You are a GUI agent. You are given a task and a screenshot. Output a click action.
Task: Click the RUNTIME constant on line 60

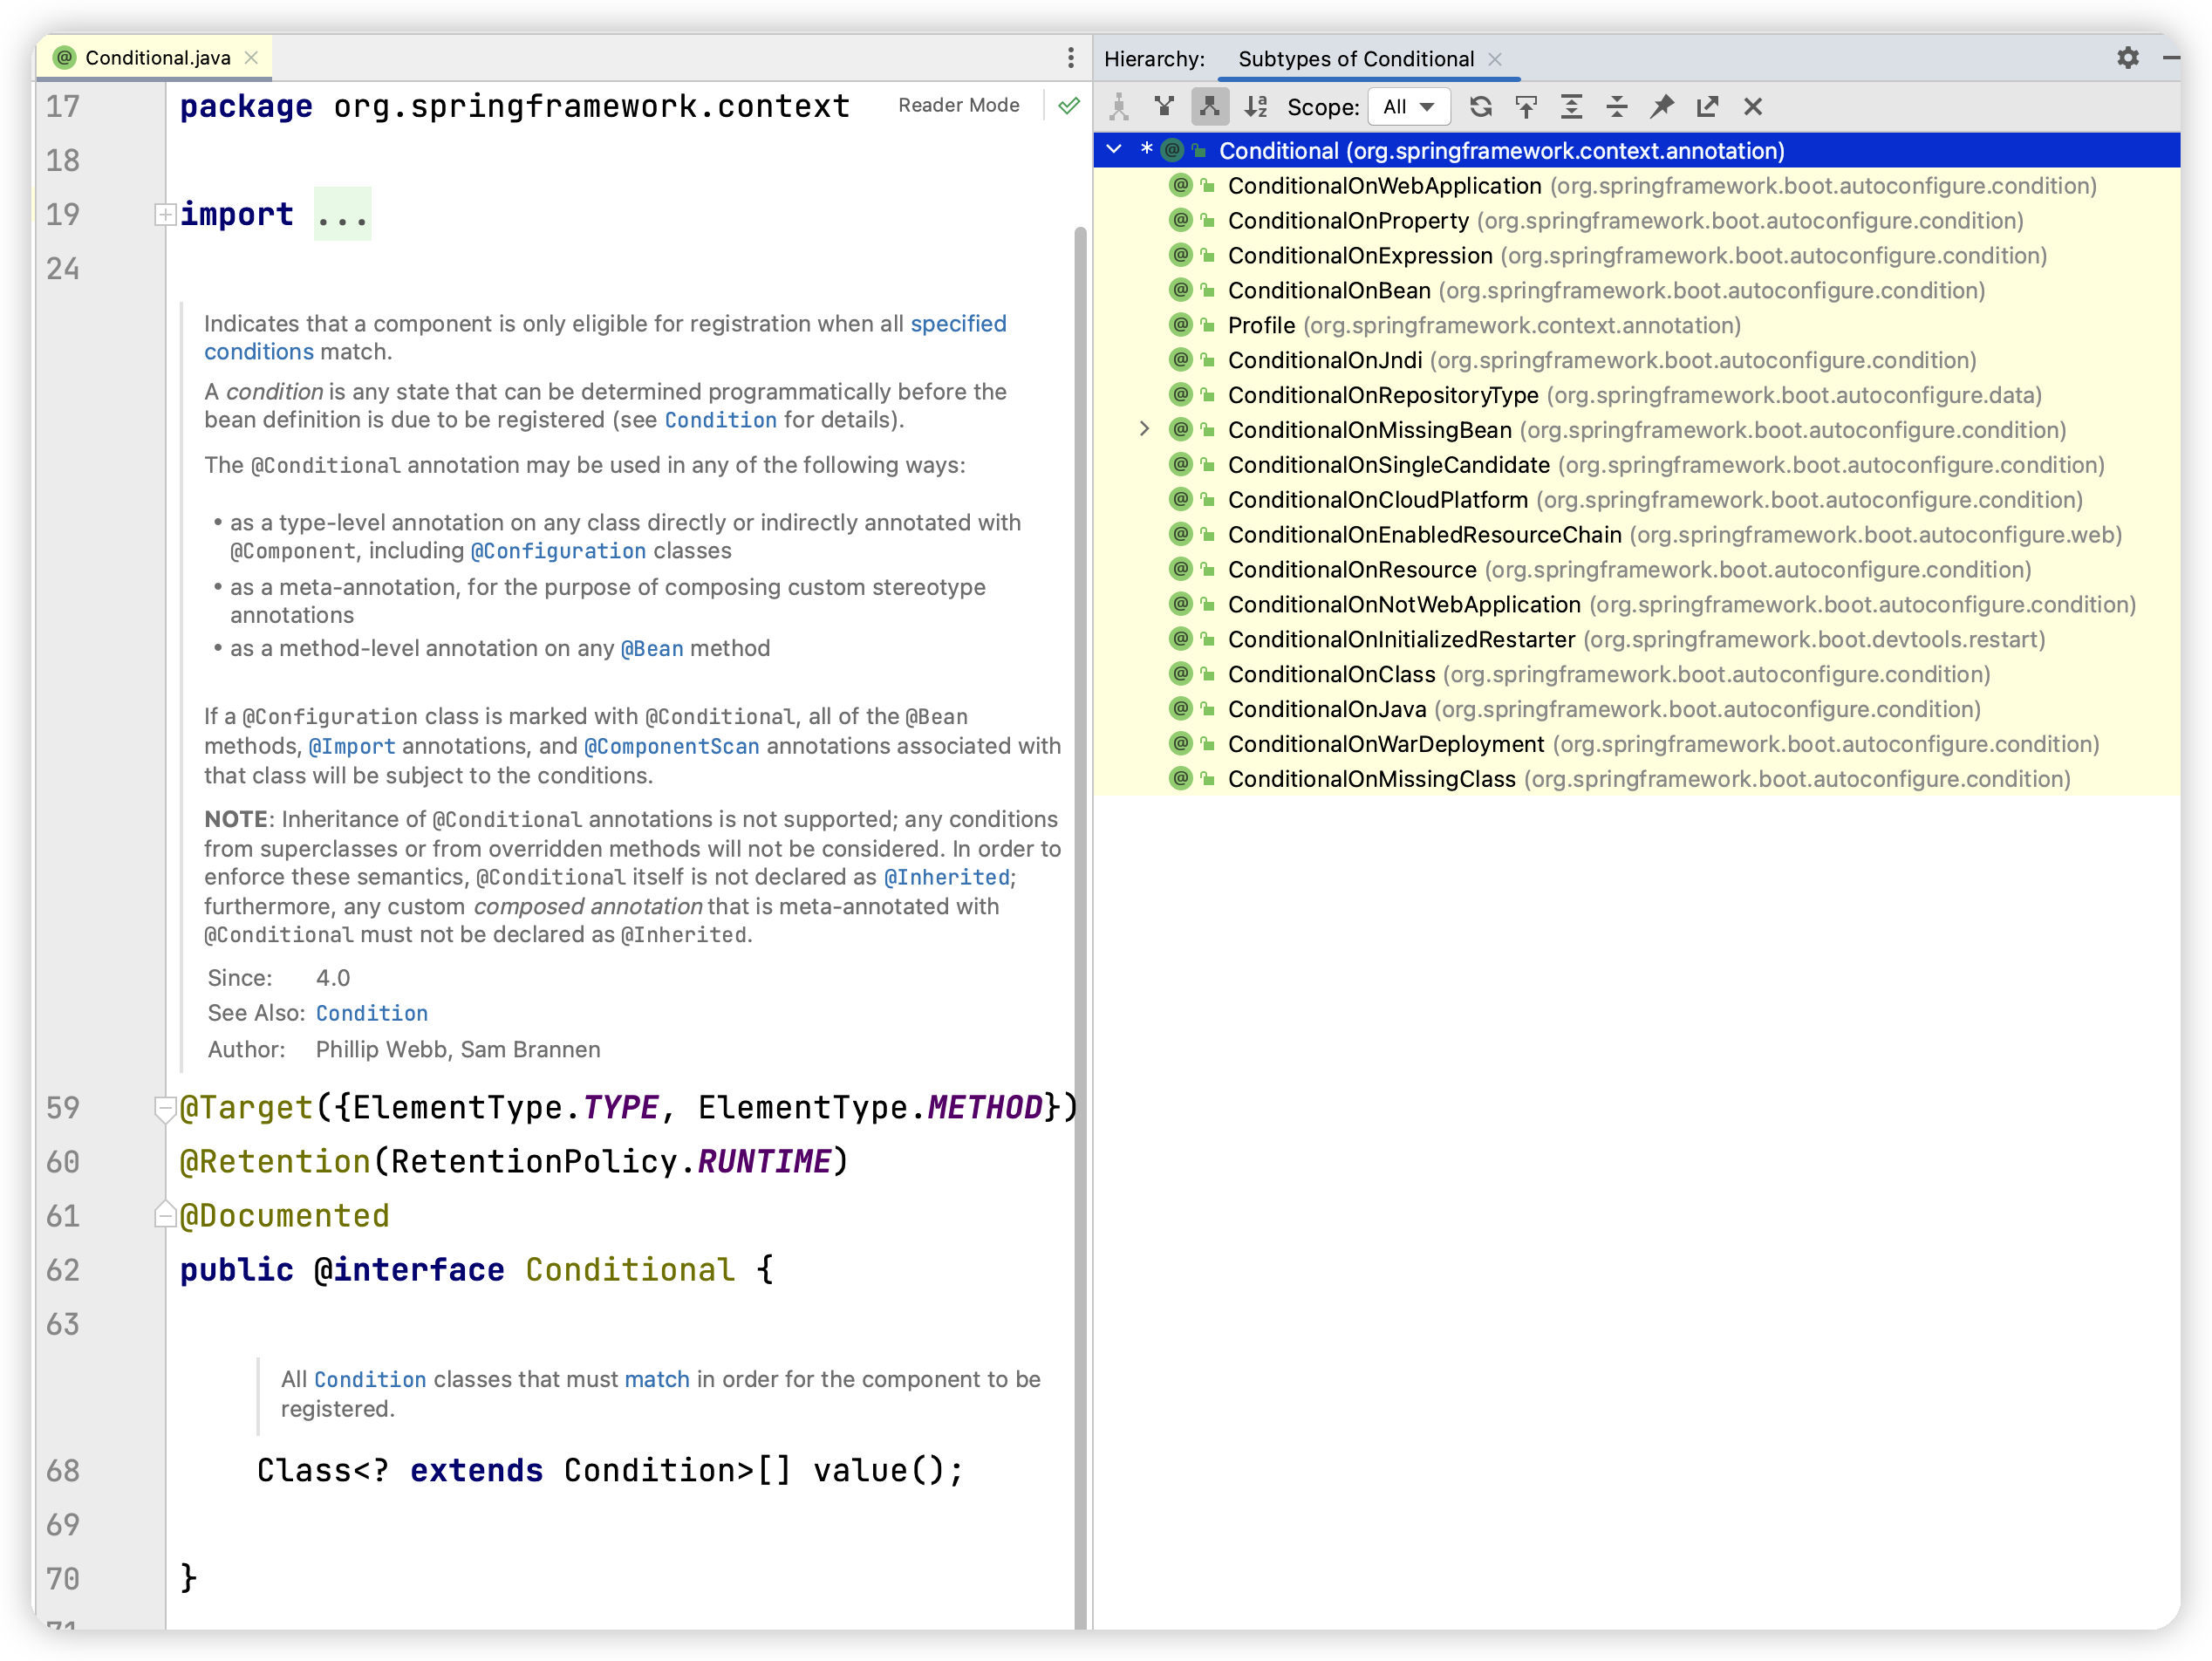(764, 1161)
